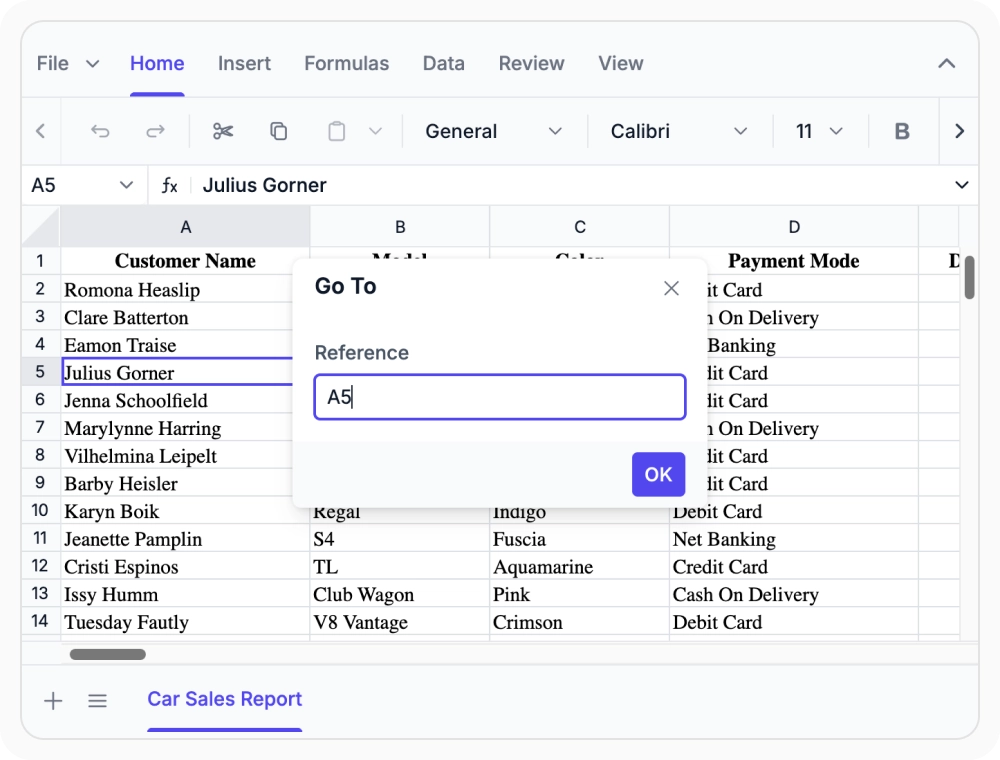Click the Redo arrow icon
Screen dimensions: 1000x760
(155, 131)
